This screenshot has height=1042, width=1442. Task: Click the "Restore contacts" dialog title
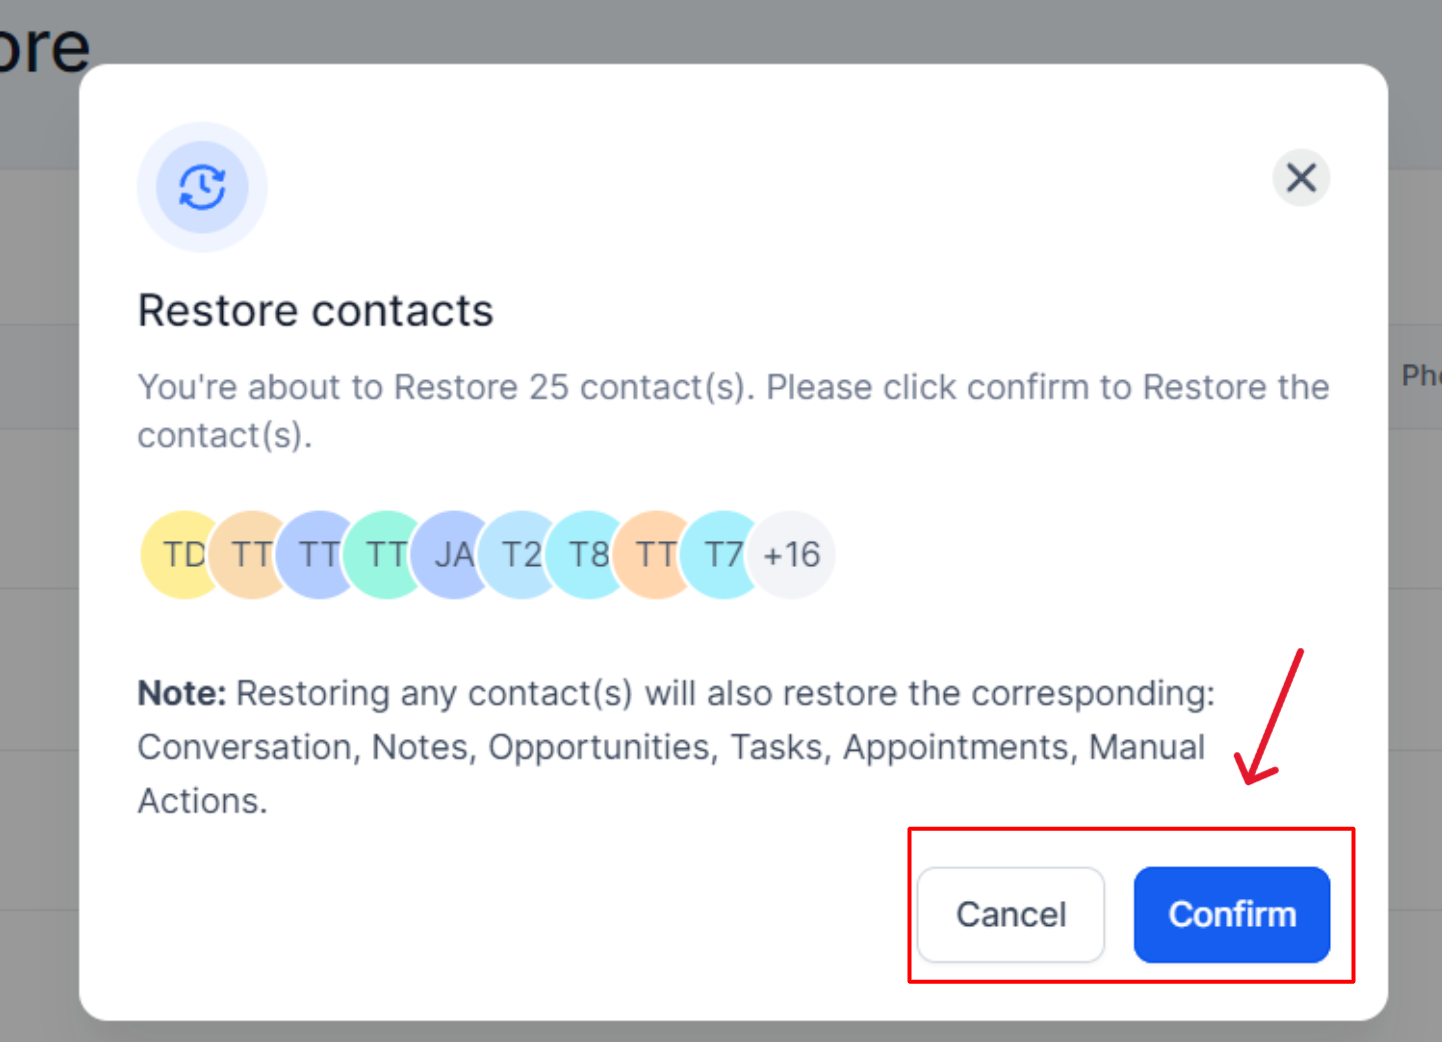(315, 311)
